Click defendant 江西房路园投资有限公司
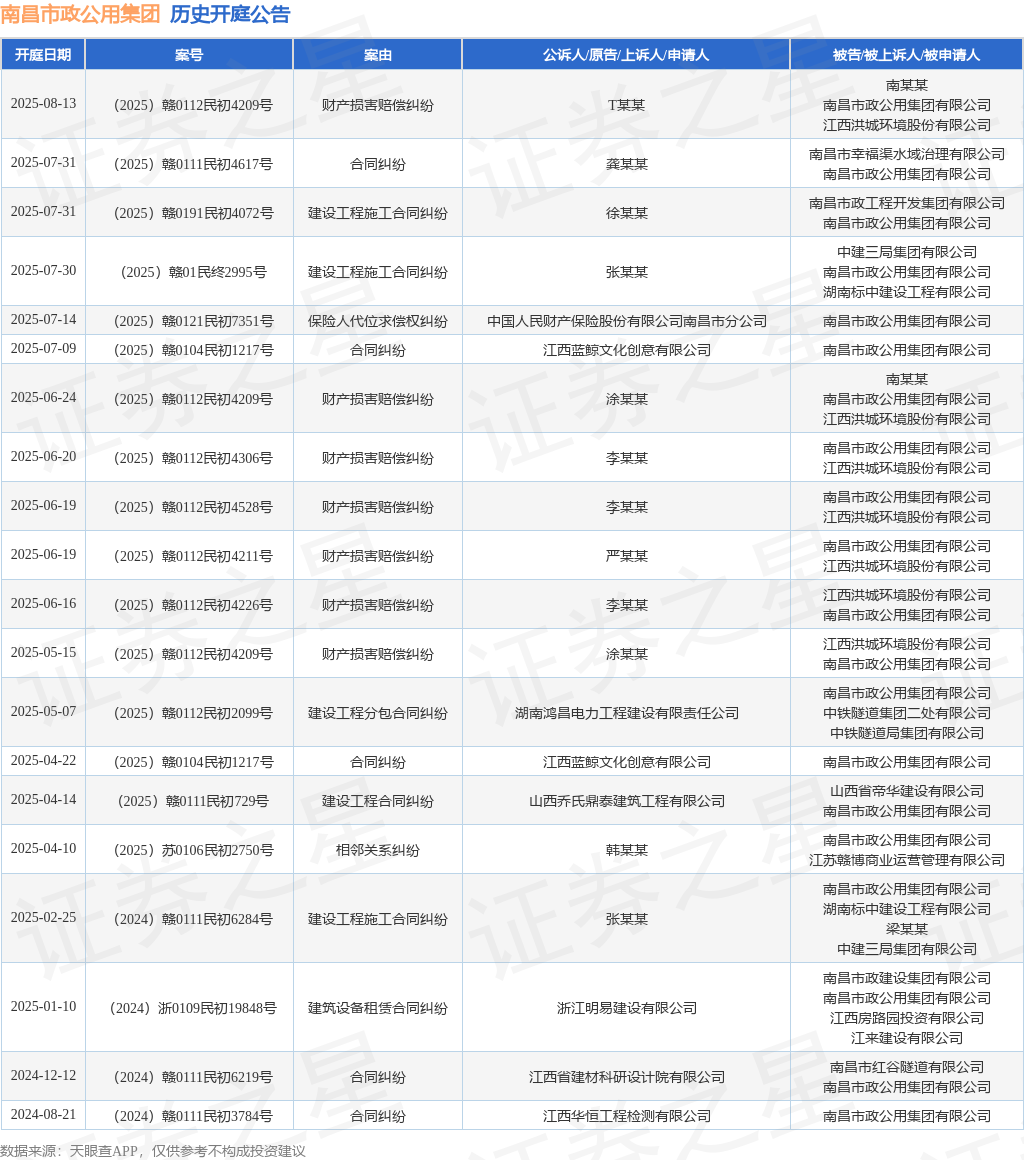Viewport: 1024px width, 1160px height. coord(907,1018)
